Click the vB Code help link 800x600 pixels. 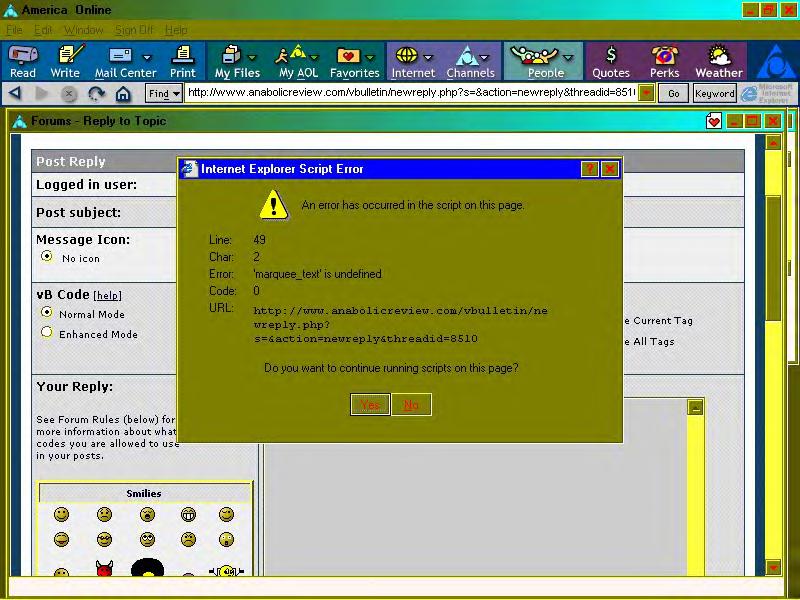[107, 295]
